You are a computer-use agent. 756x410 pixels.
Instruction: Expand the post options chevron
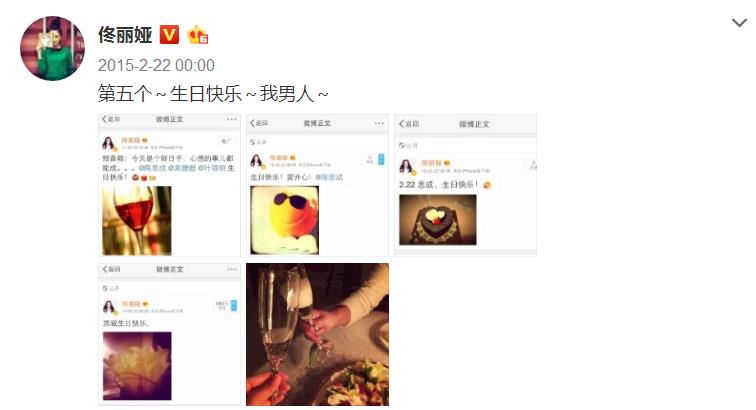[739, 23]
